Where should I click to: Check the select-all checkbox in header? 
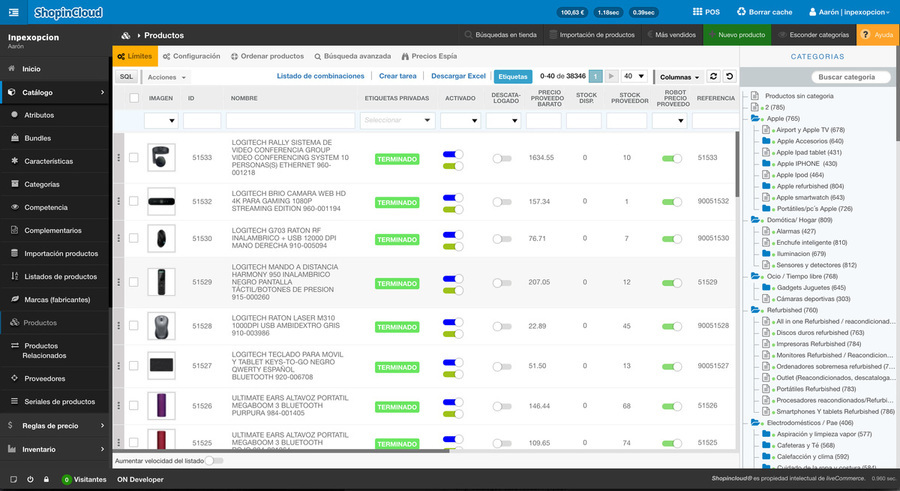click(x=134, y=98)
